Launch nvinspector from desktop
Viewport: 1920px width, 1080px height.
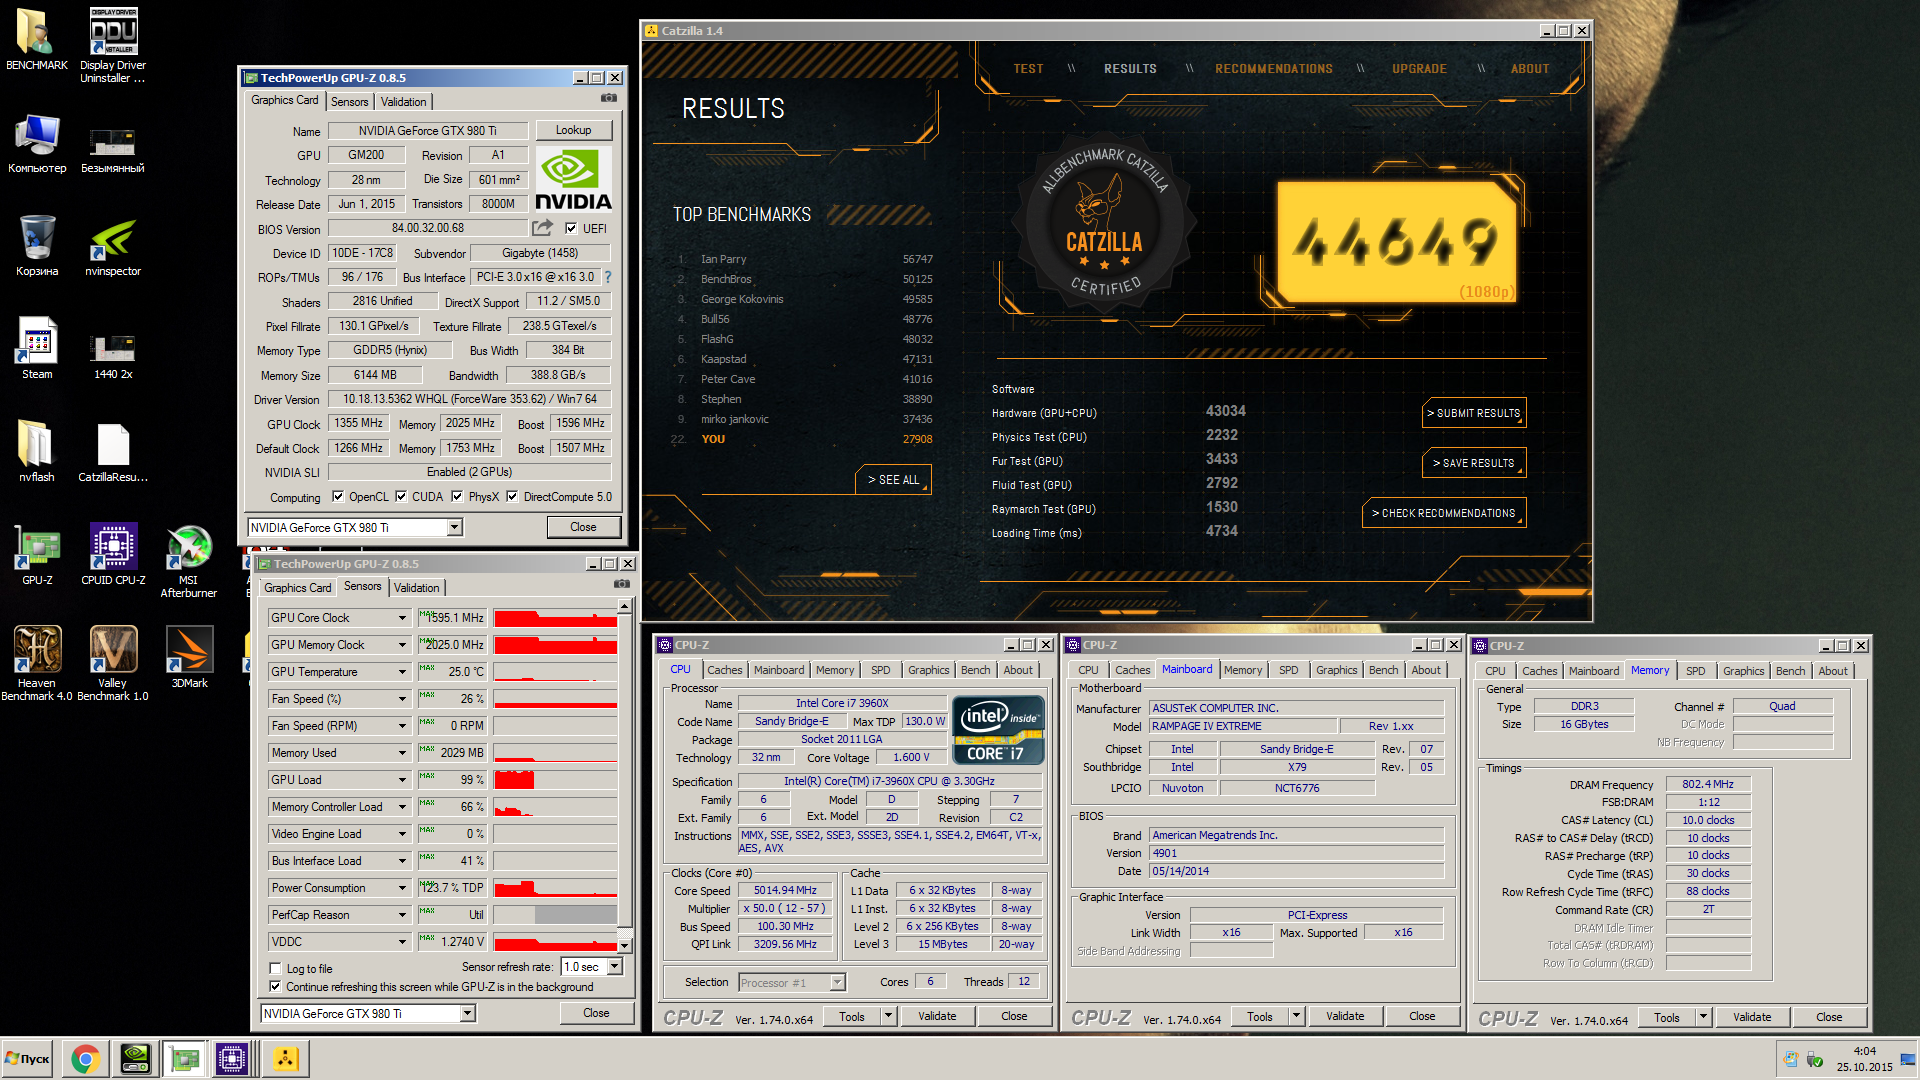point(113,246)
